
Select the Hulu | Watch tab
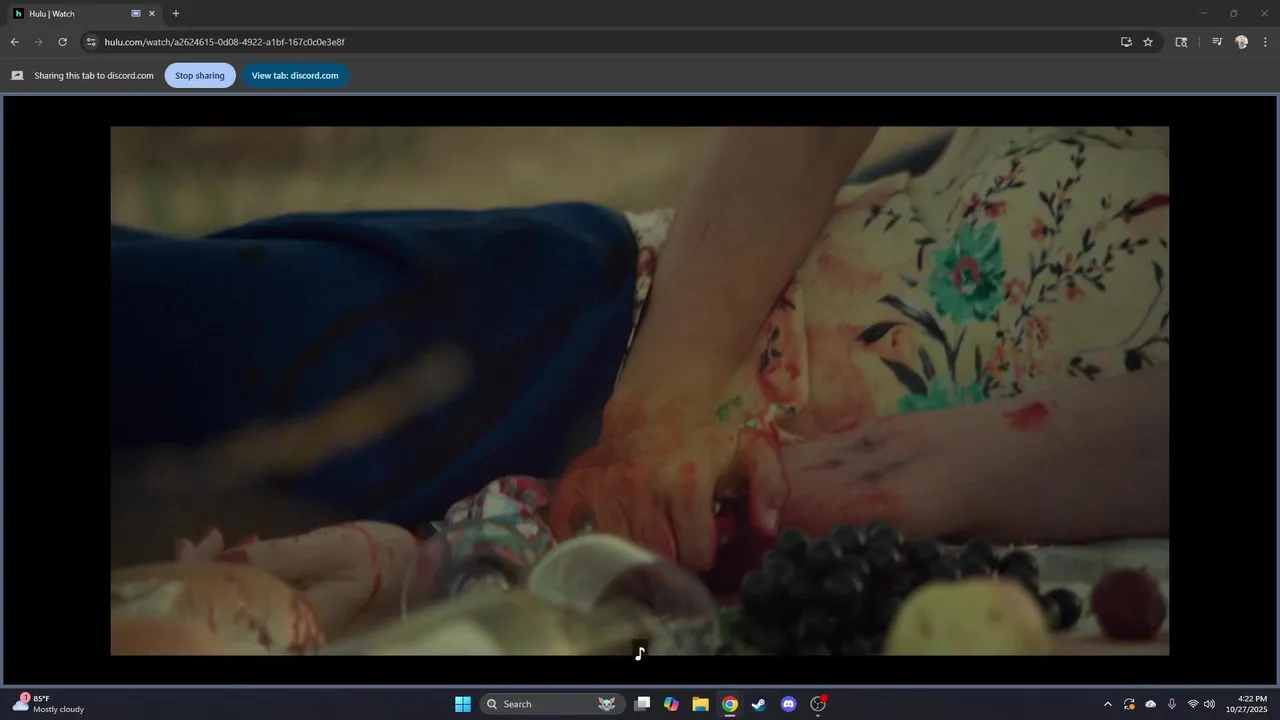tap(84, 14)
